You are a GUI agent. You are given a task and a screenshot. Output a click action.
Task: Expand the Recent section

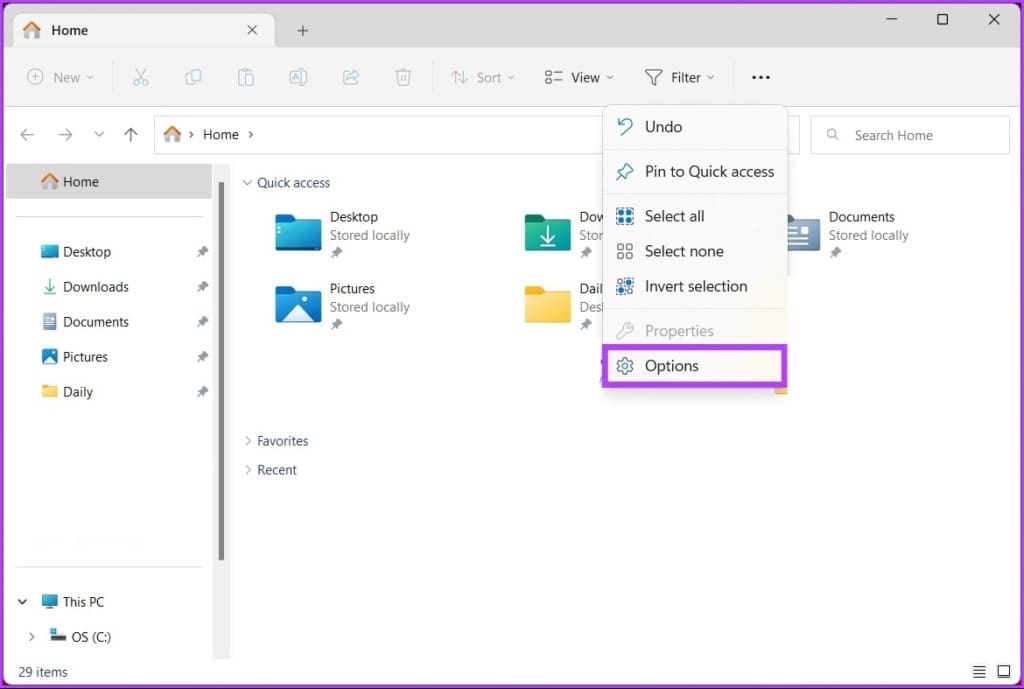pyautogui.click(x=248, y=470)
